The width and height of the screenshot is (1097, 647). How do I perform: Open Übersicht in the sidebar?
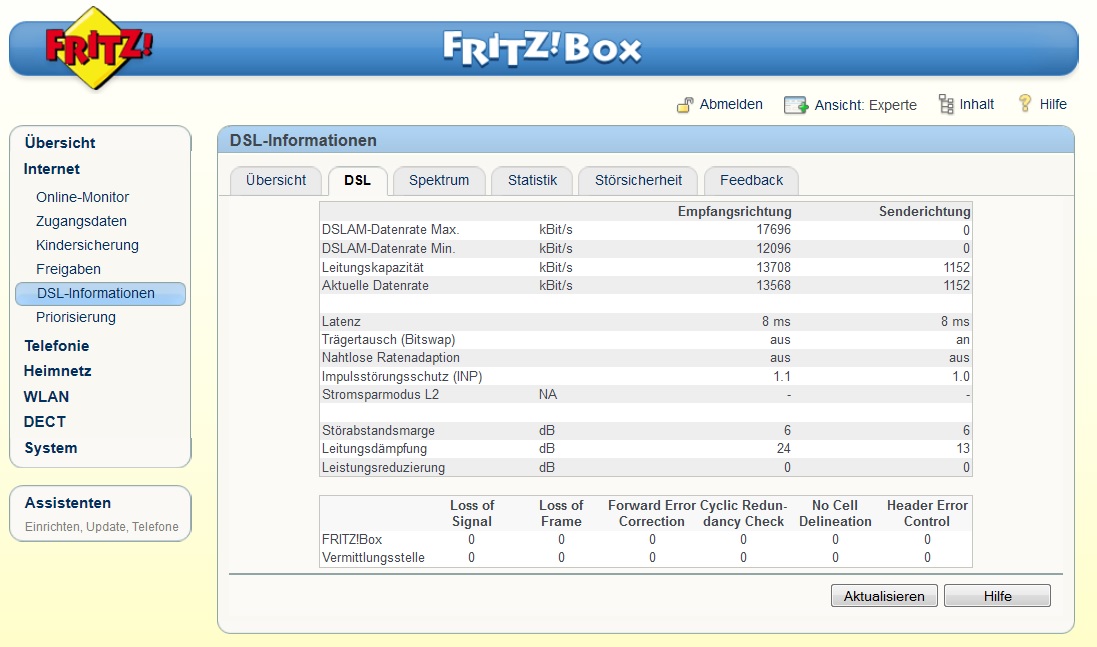(x=60, y=143)
